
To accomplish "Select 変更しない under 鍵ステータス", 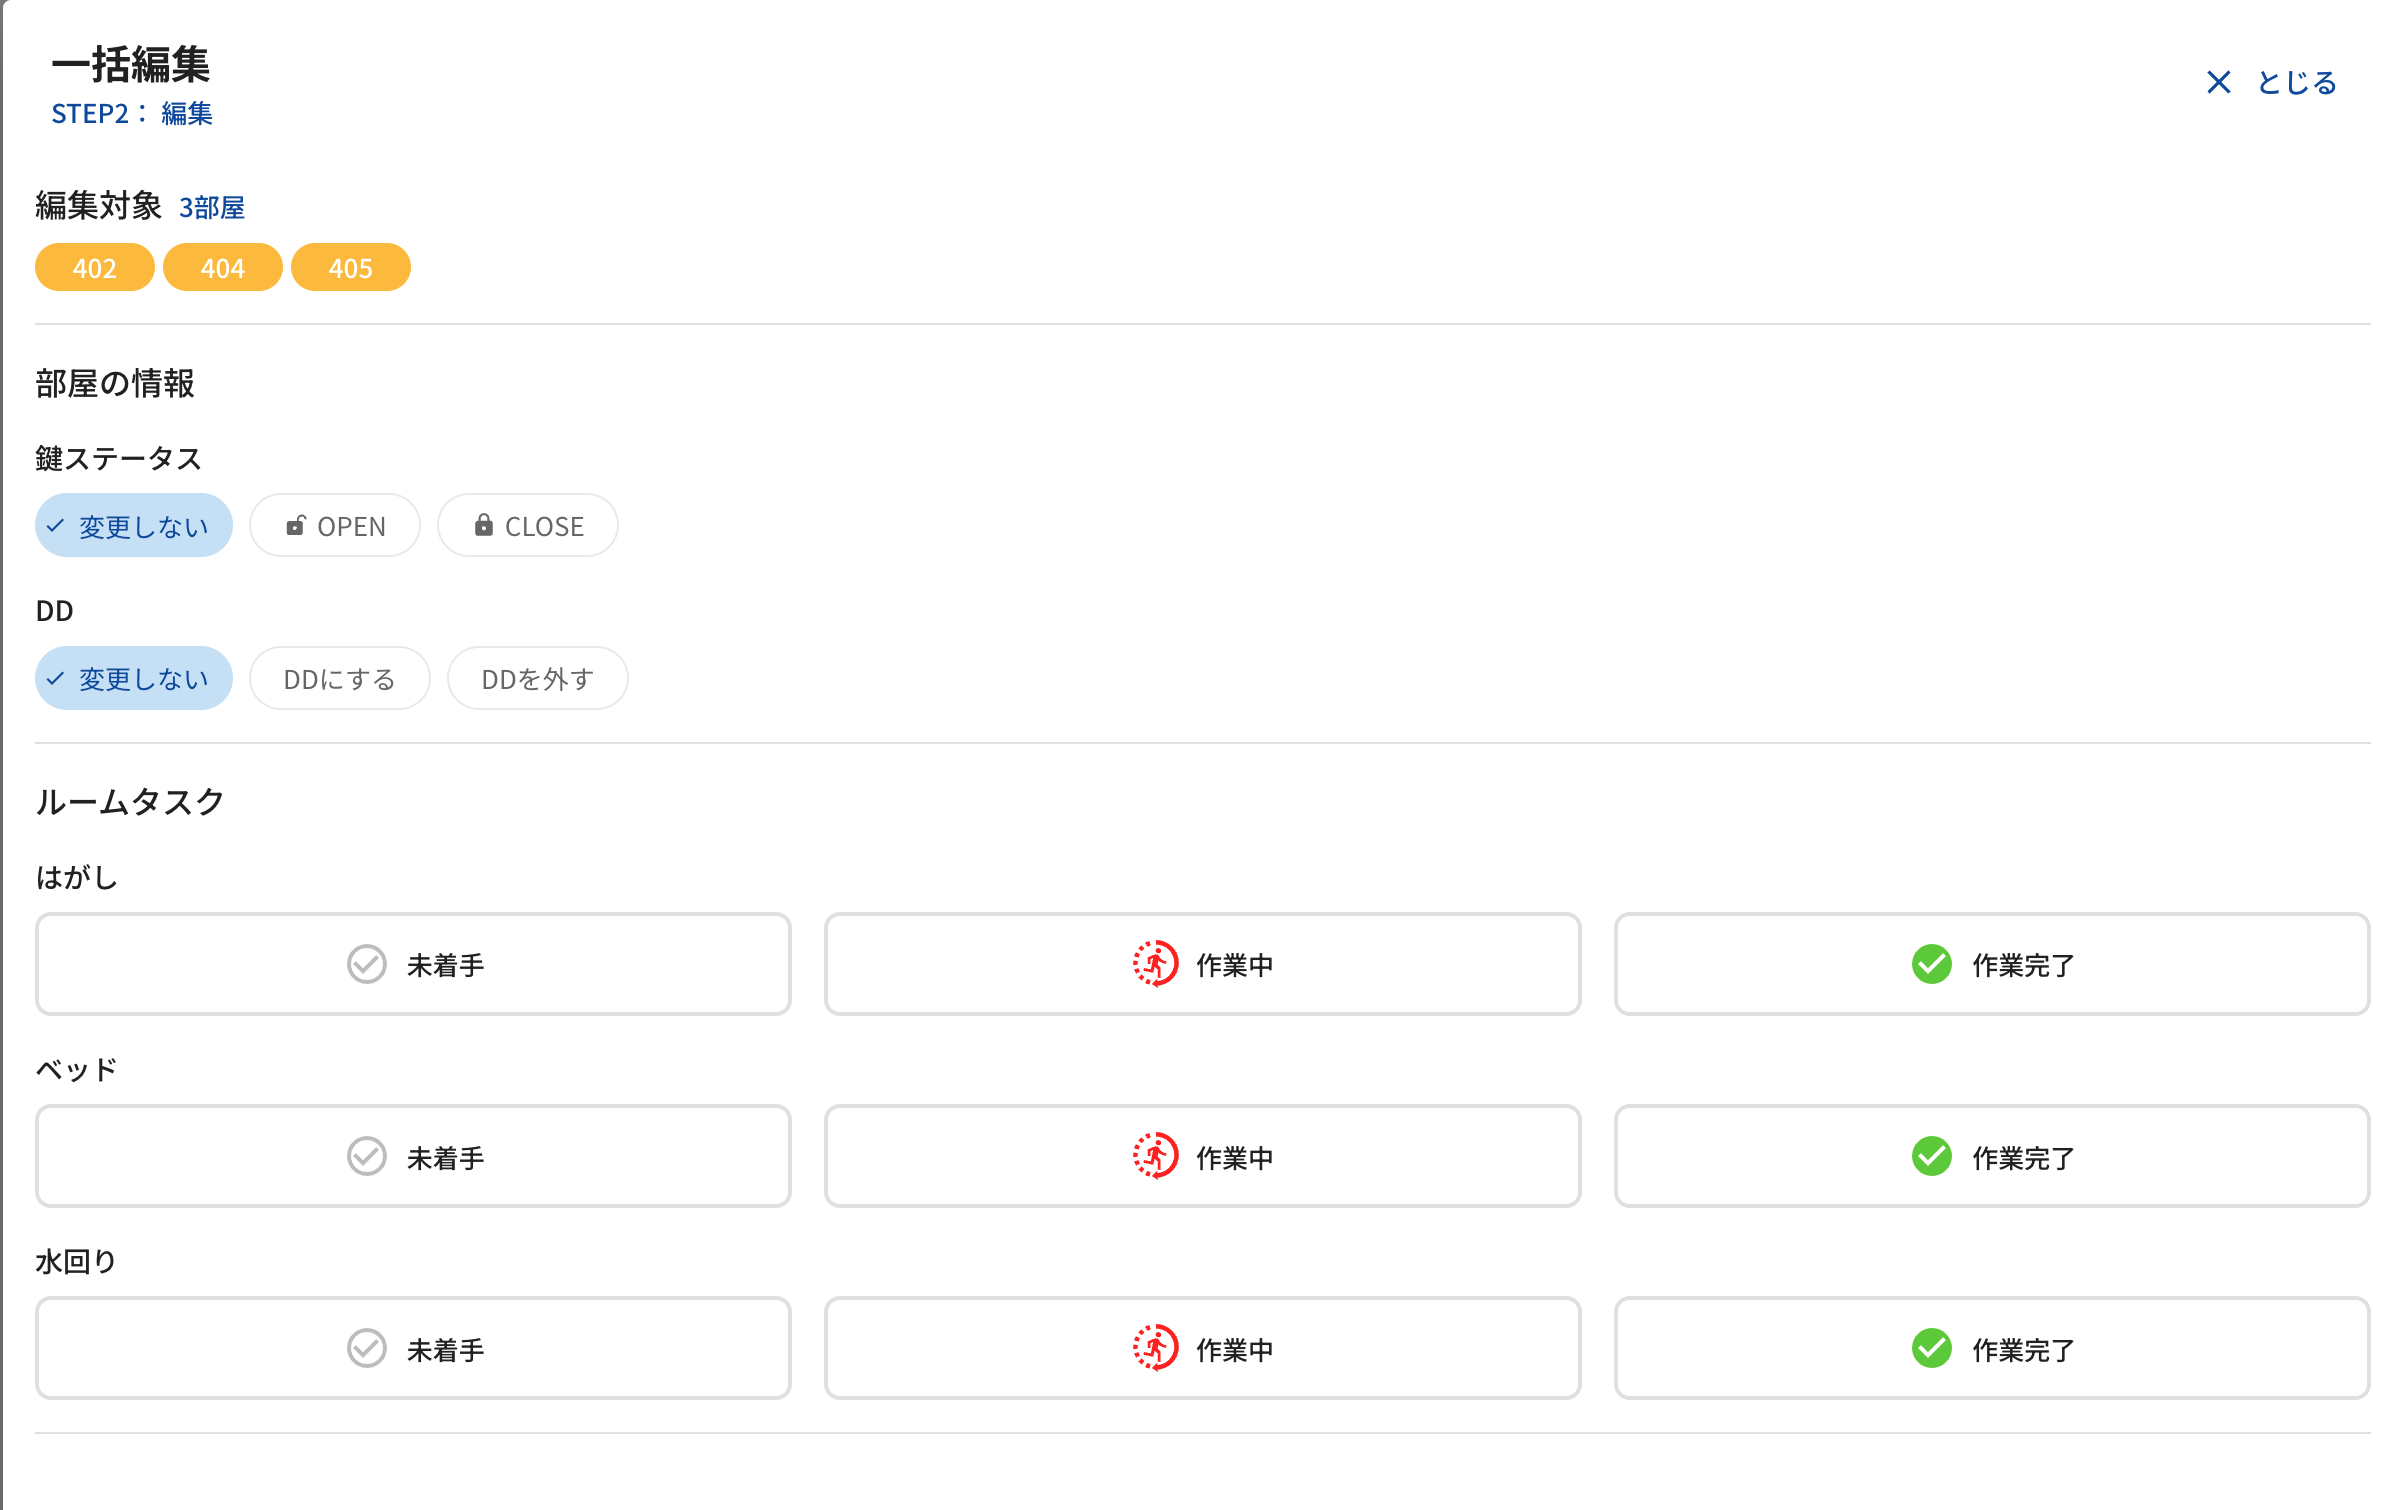I will tap(134, 526).
